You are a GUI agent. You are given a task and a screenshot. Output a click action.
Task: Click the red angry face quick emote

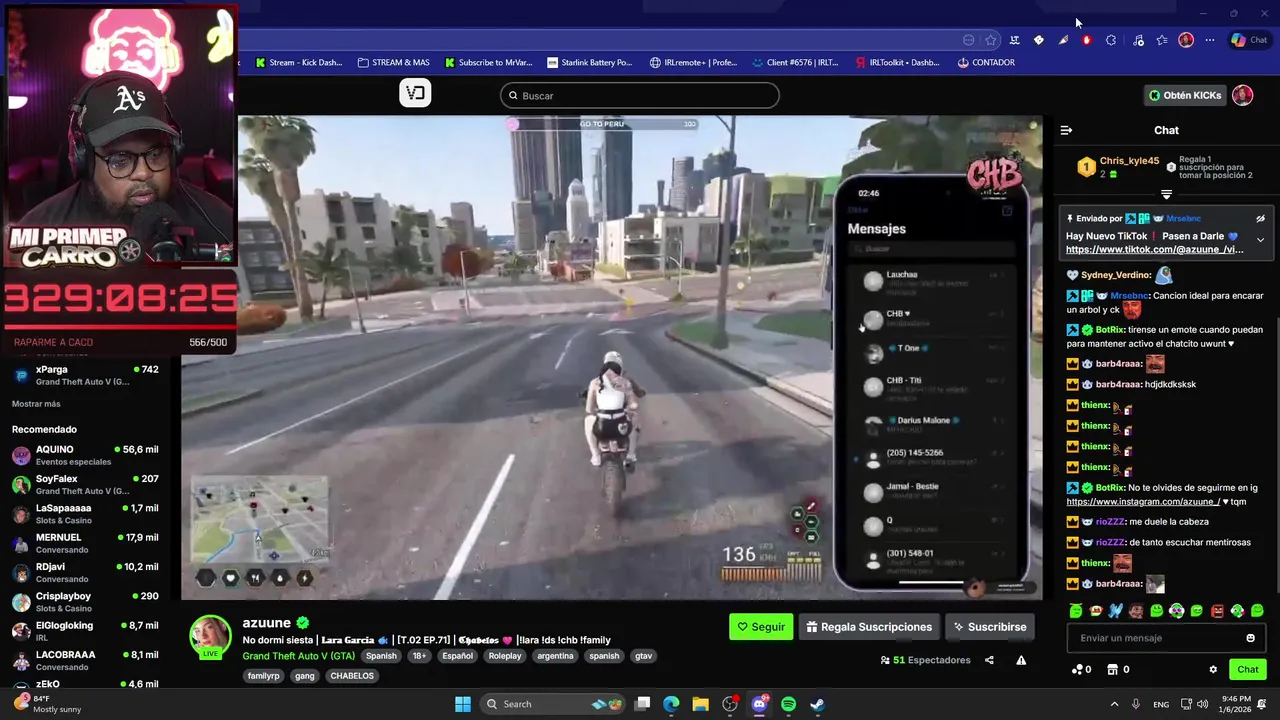[x=1217, y=611]
